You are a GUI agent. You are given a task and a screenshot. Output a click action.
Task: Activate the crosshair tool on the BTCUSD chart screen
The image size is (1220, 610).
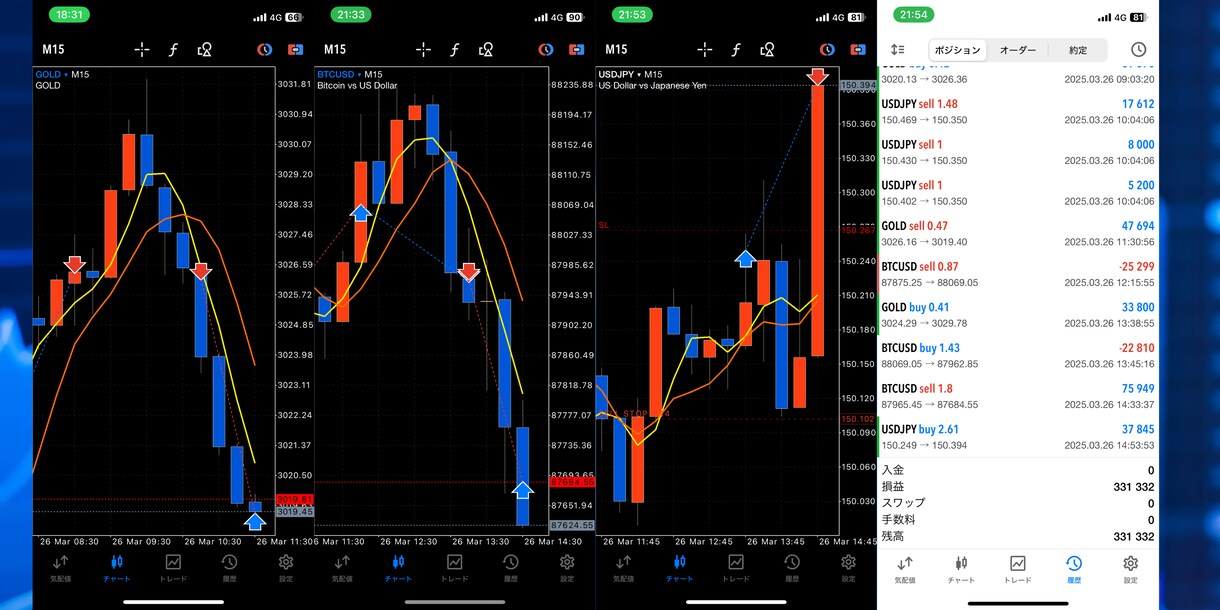pyautogui.click(x=423, y=49)
